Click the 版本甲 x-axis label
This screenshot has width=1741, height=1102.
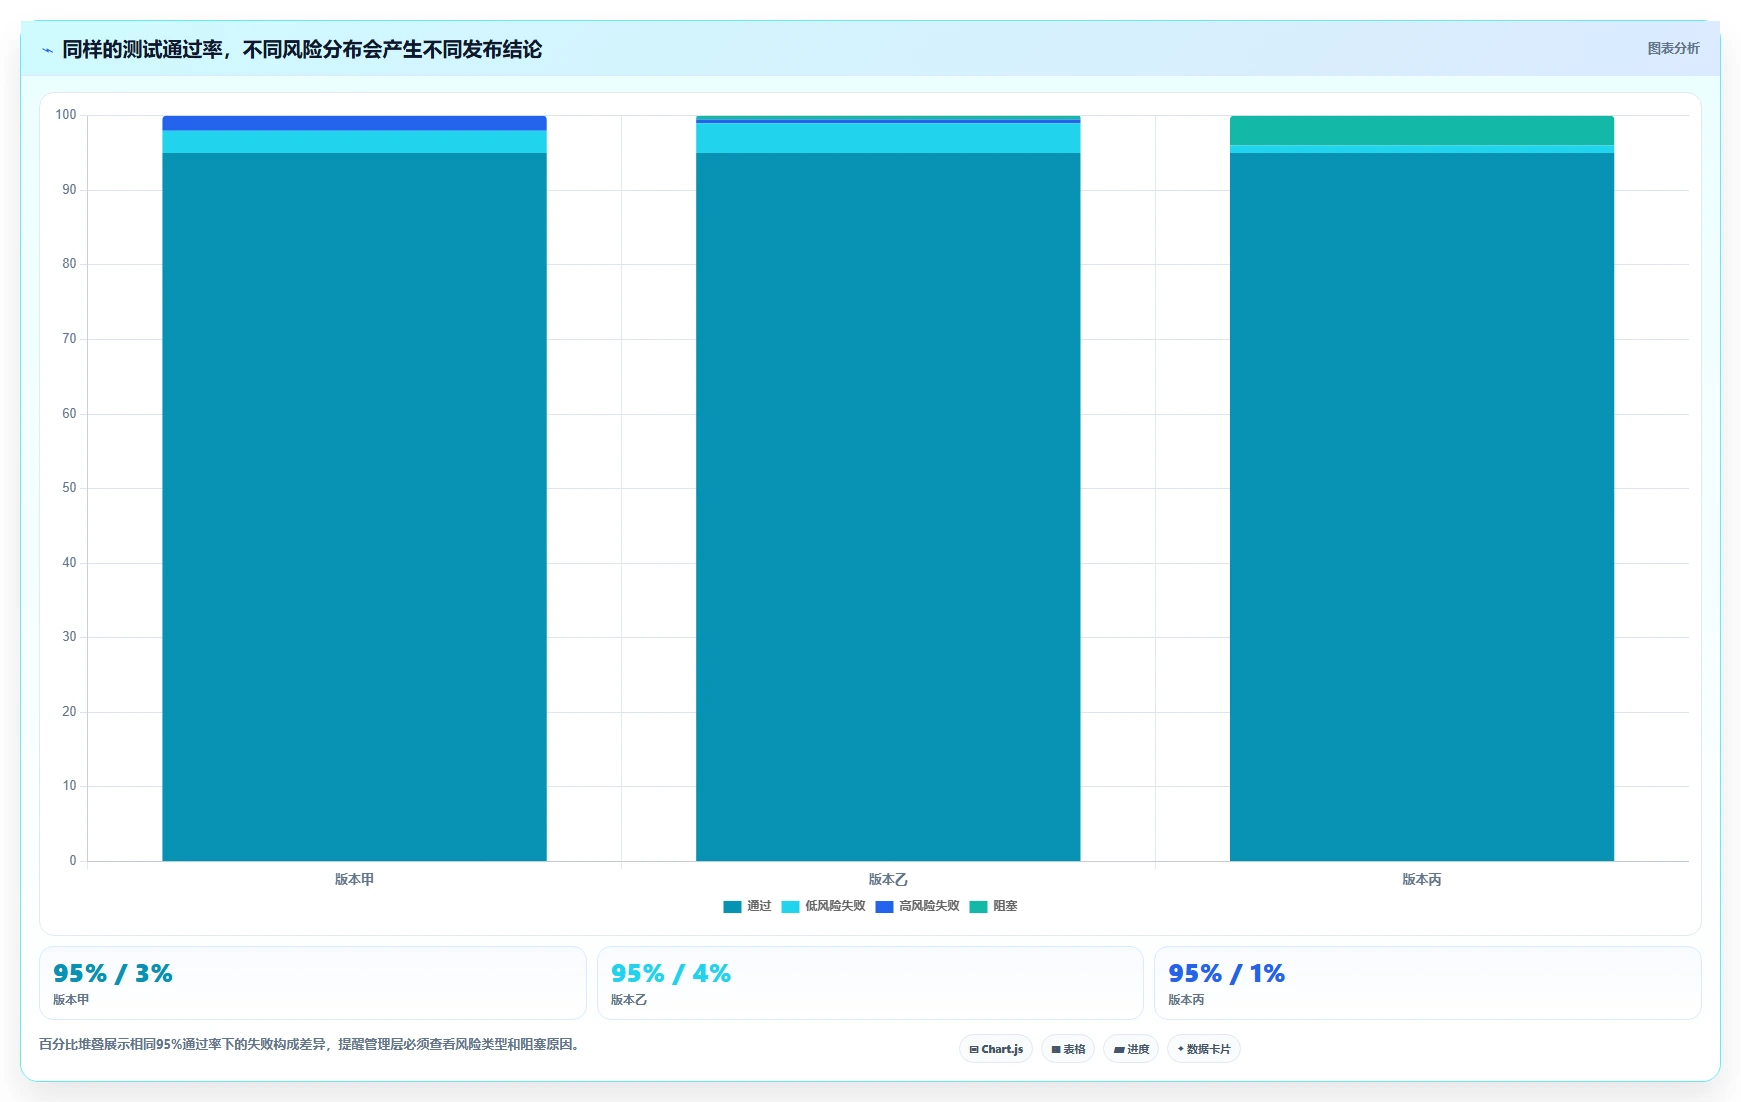click(354, 879)
